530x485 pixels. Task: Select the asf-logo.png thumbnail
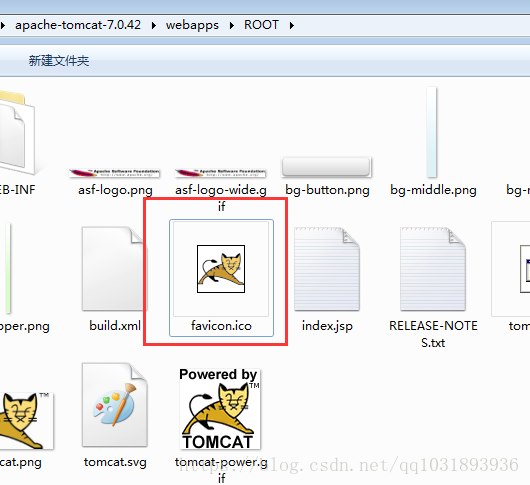point(114,173)
